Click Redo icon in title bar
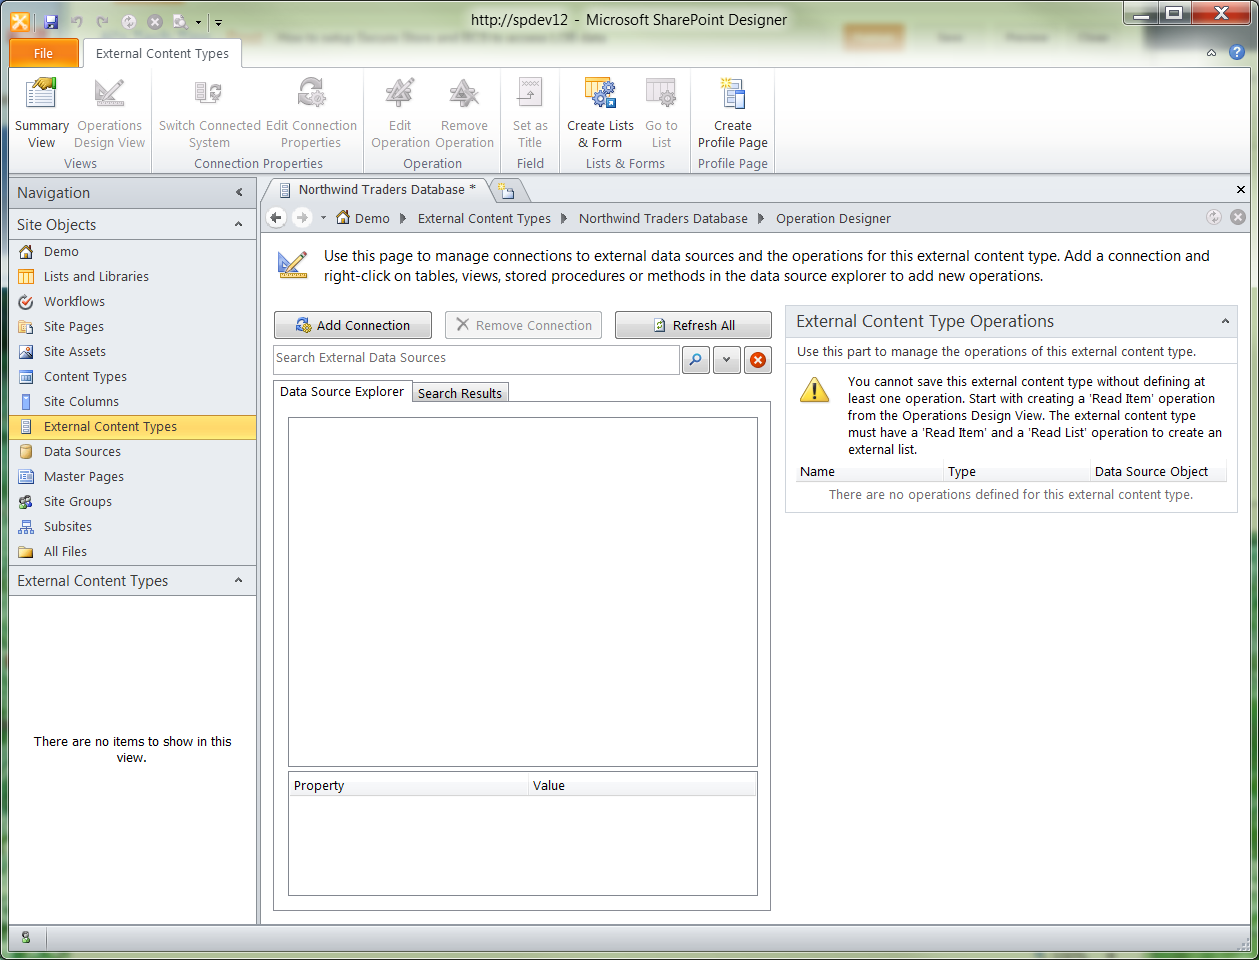Image resolution: width=1259 pixels, height=960 pixels. (x=103, y=21)
